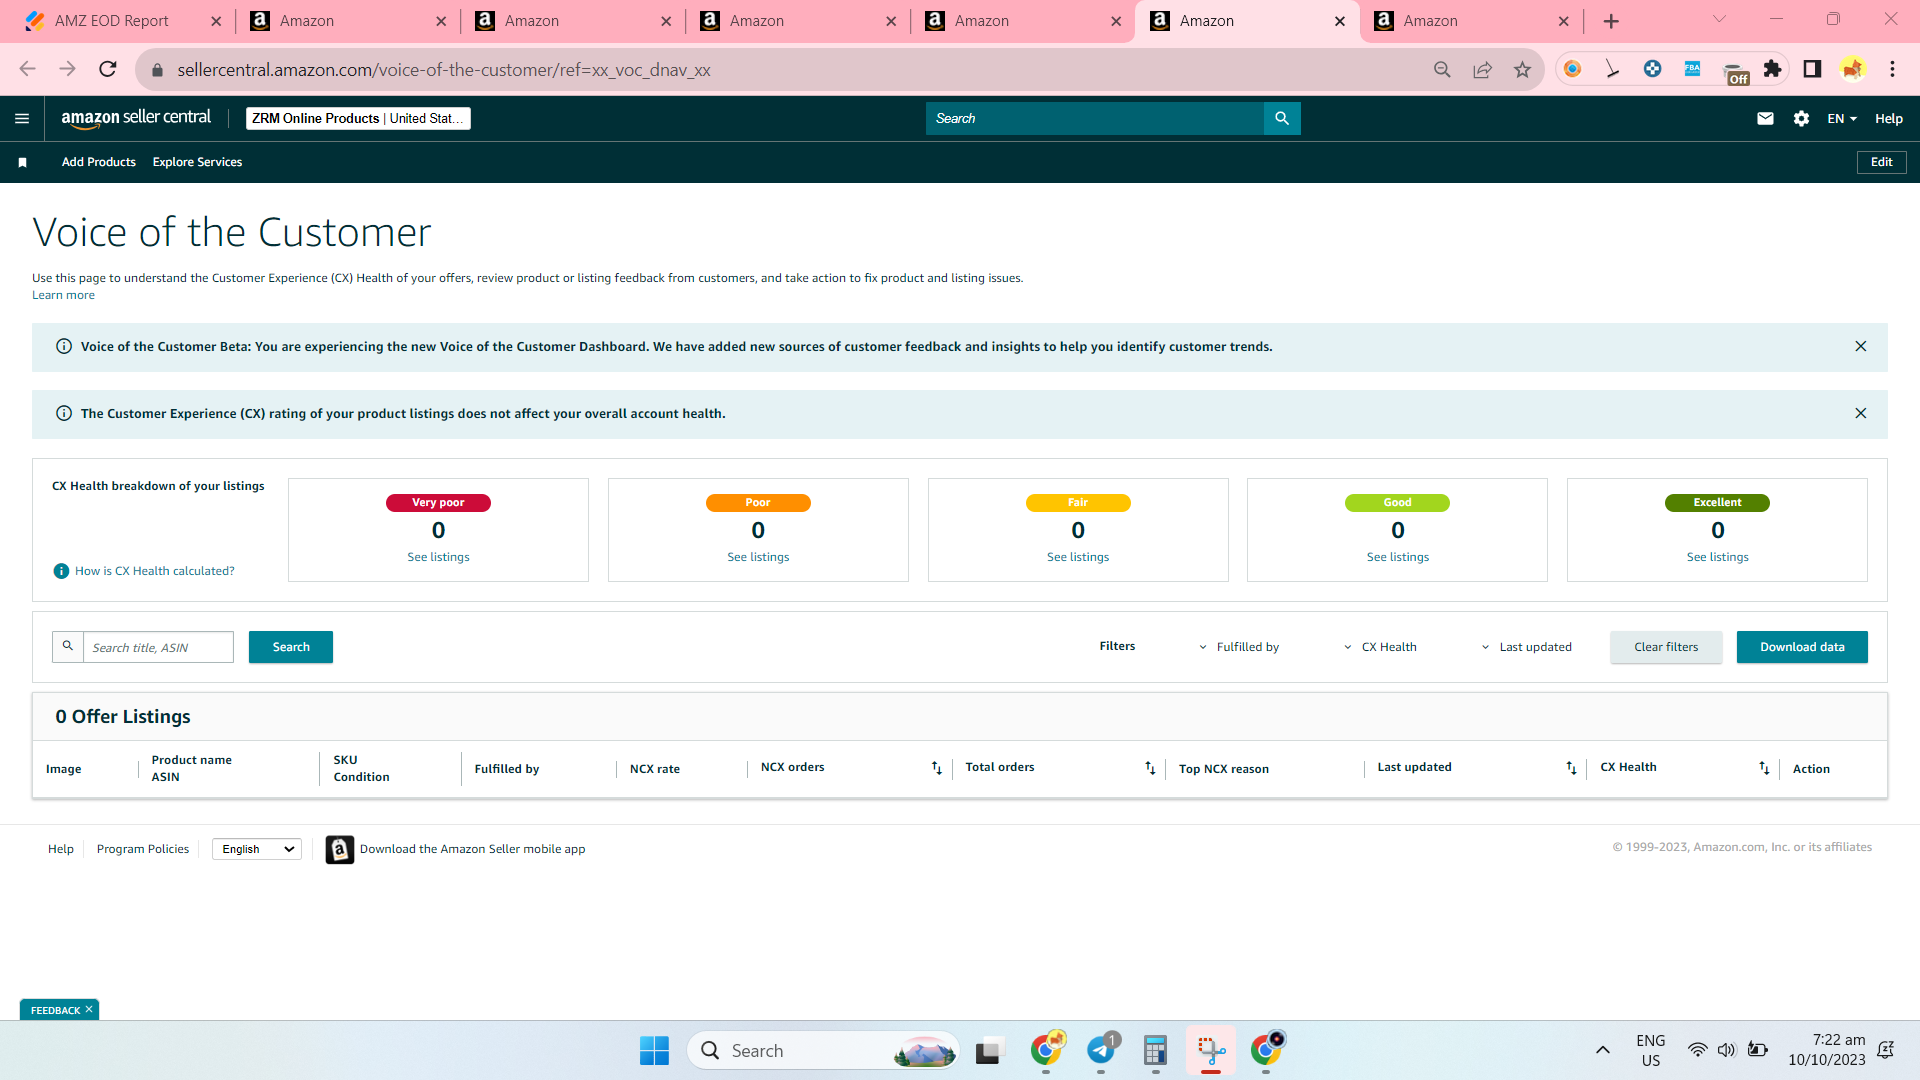Dismiss the Voice of the Customer Beta banner
This screenshot has height=1080, width=1920.
(x=1861, y=346)
